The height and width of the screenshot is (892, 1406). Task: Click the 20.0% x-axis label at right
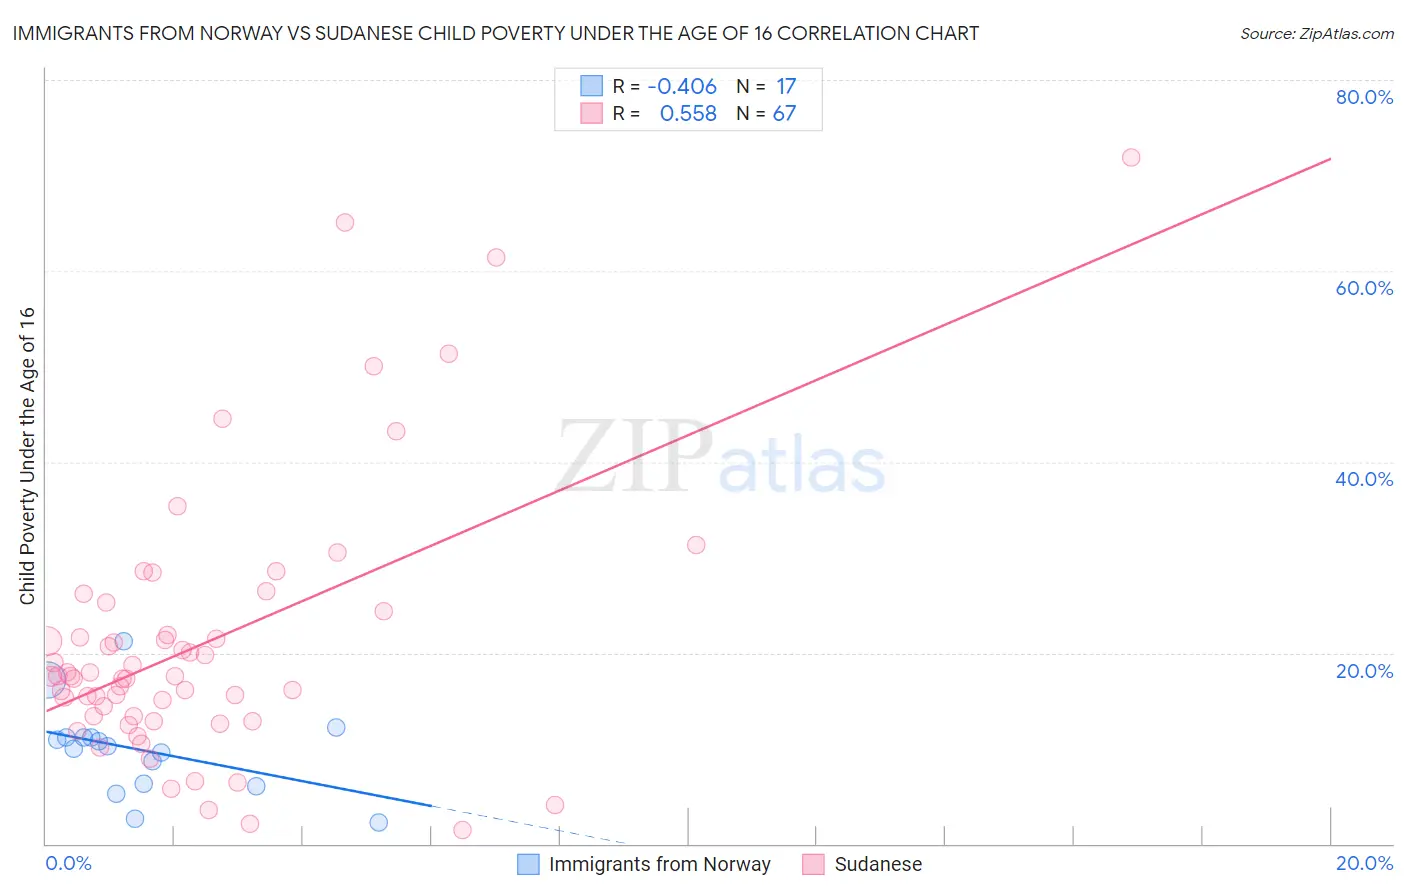1364,863
